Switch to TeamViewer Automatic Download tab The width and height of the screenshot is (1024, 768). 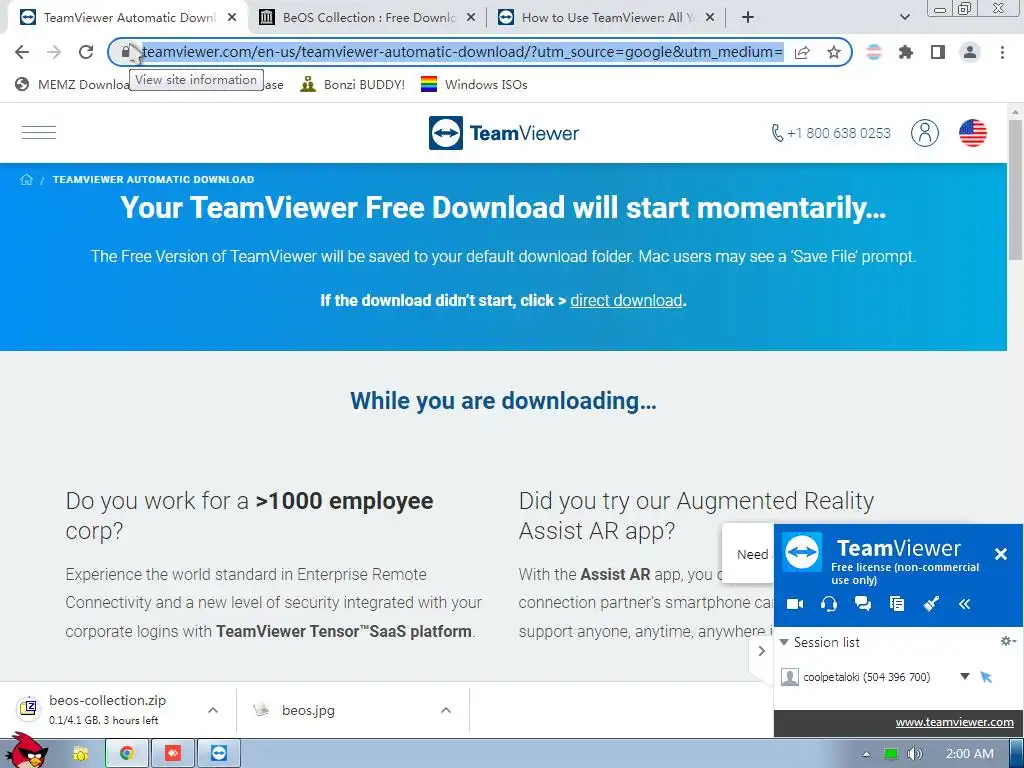coord(128,18)
